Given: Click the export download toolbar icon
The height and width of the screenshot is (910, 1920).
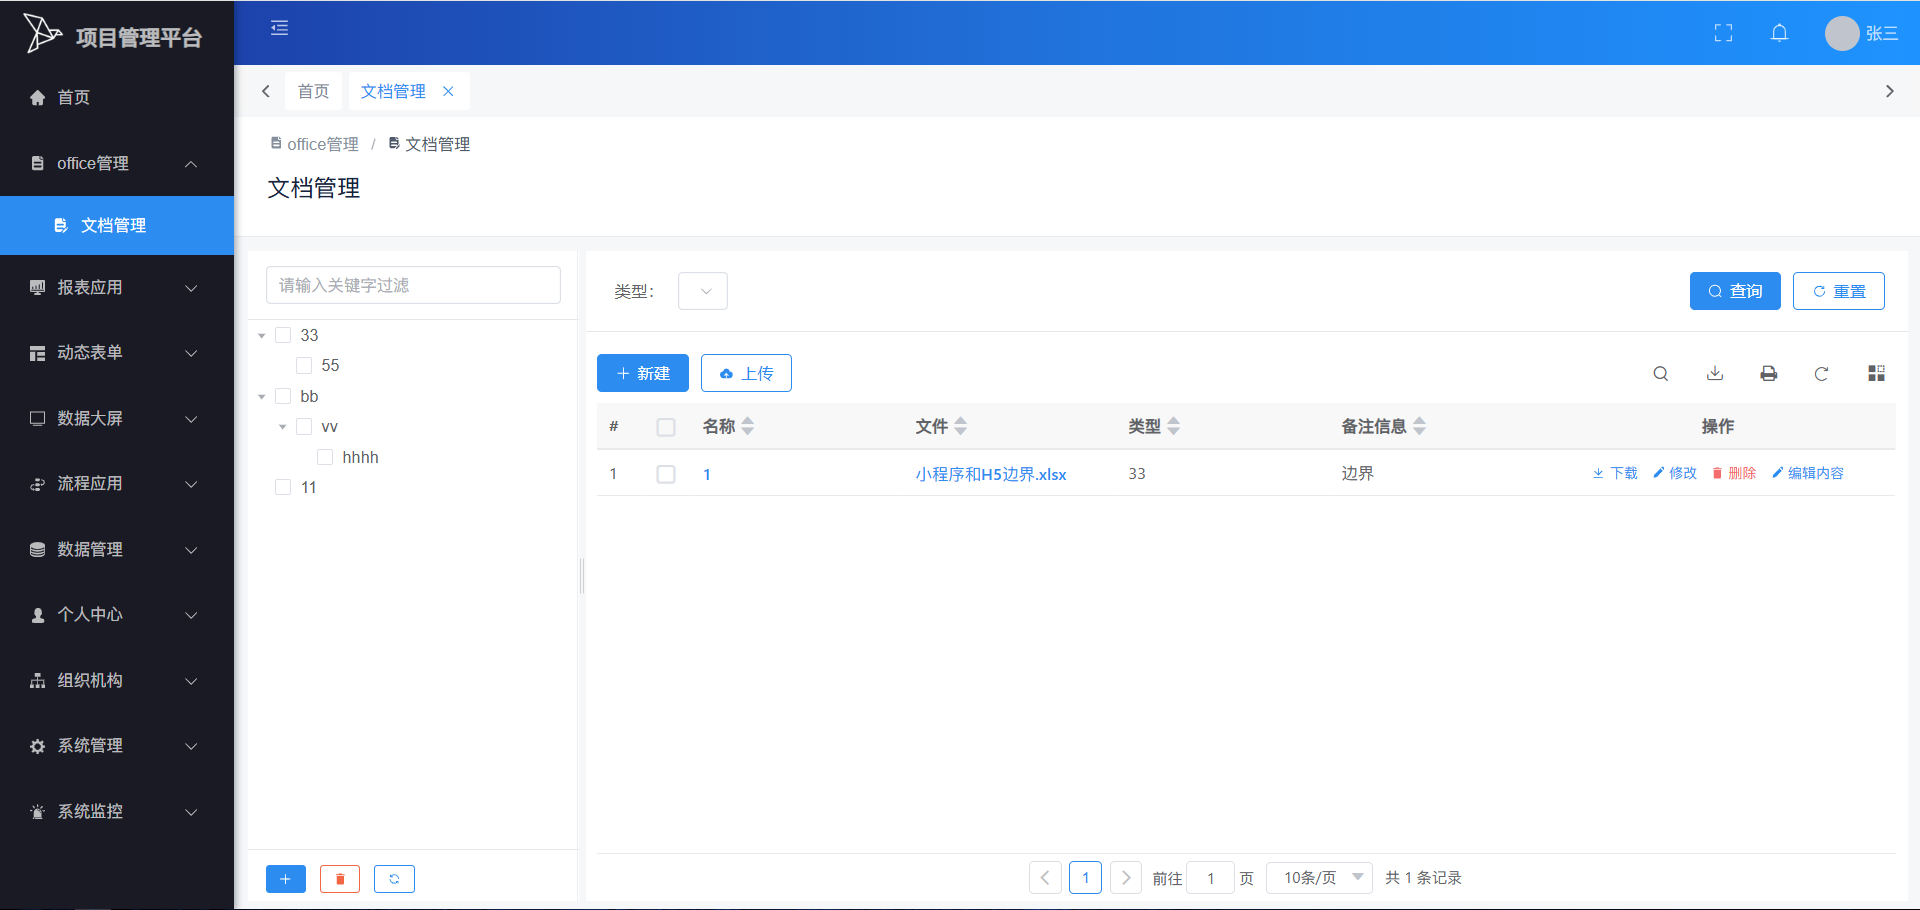Looking at the screenshot, I should coord(1715,373).
